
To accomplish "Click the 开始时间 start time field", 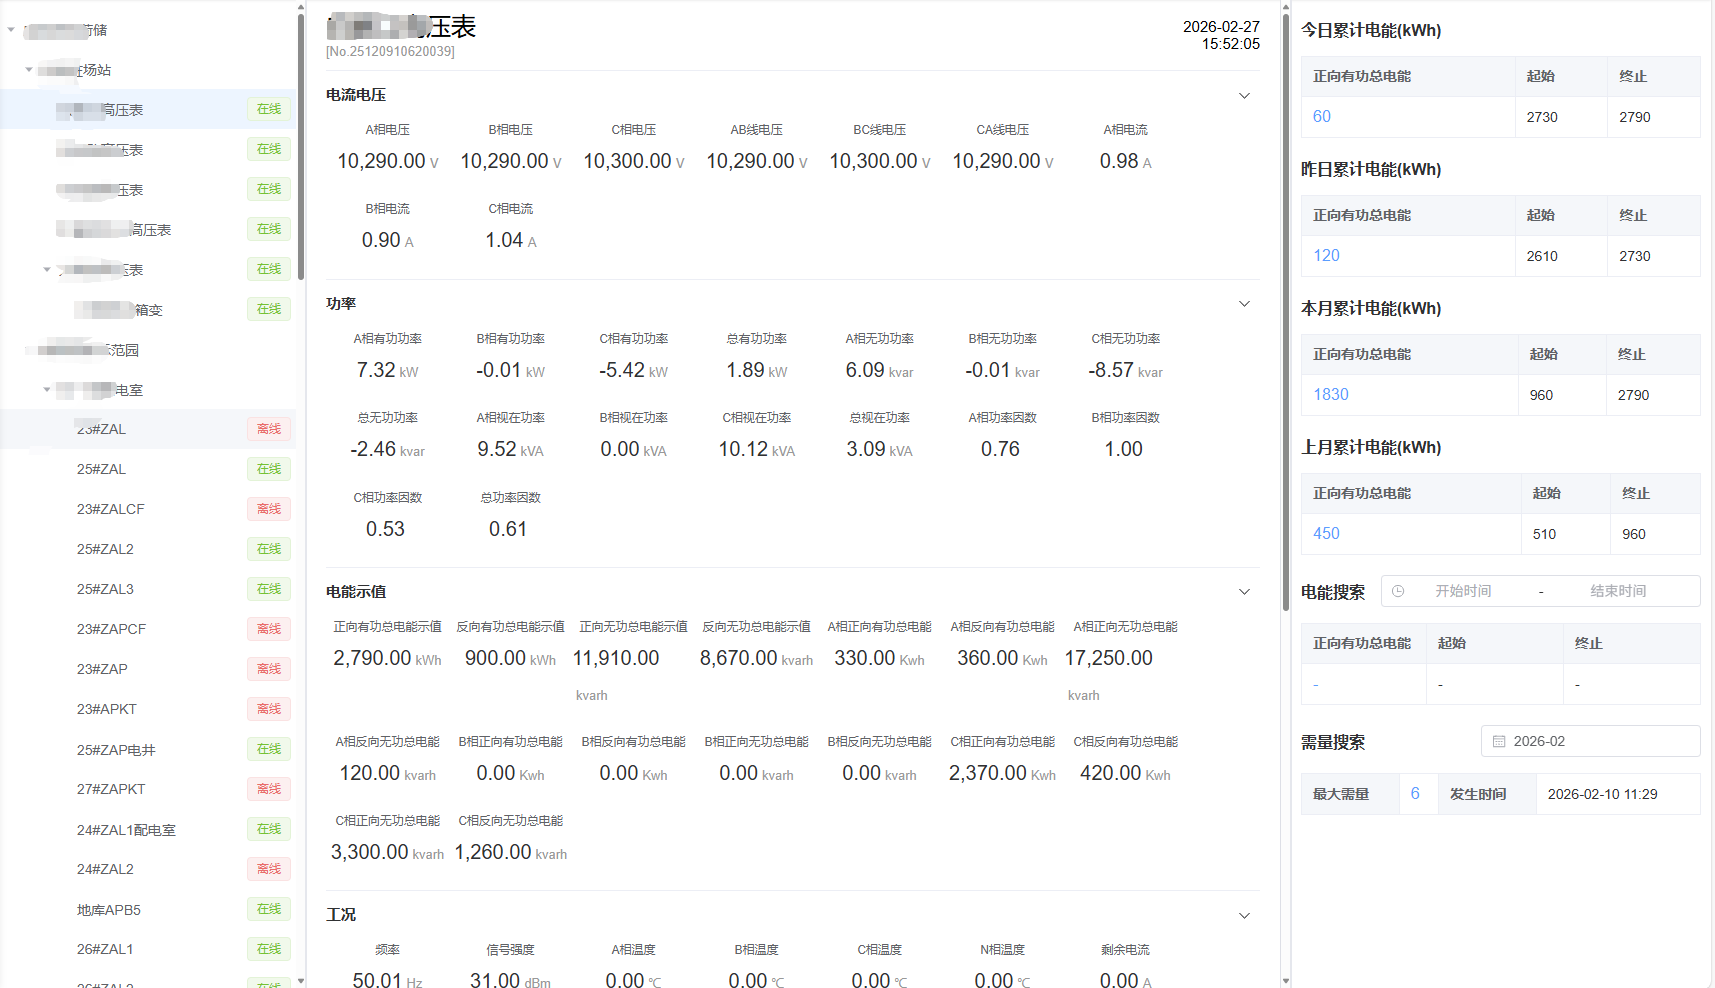I will coord(1463,591).
